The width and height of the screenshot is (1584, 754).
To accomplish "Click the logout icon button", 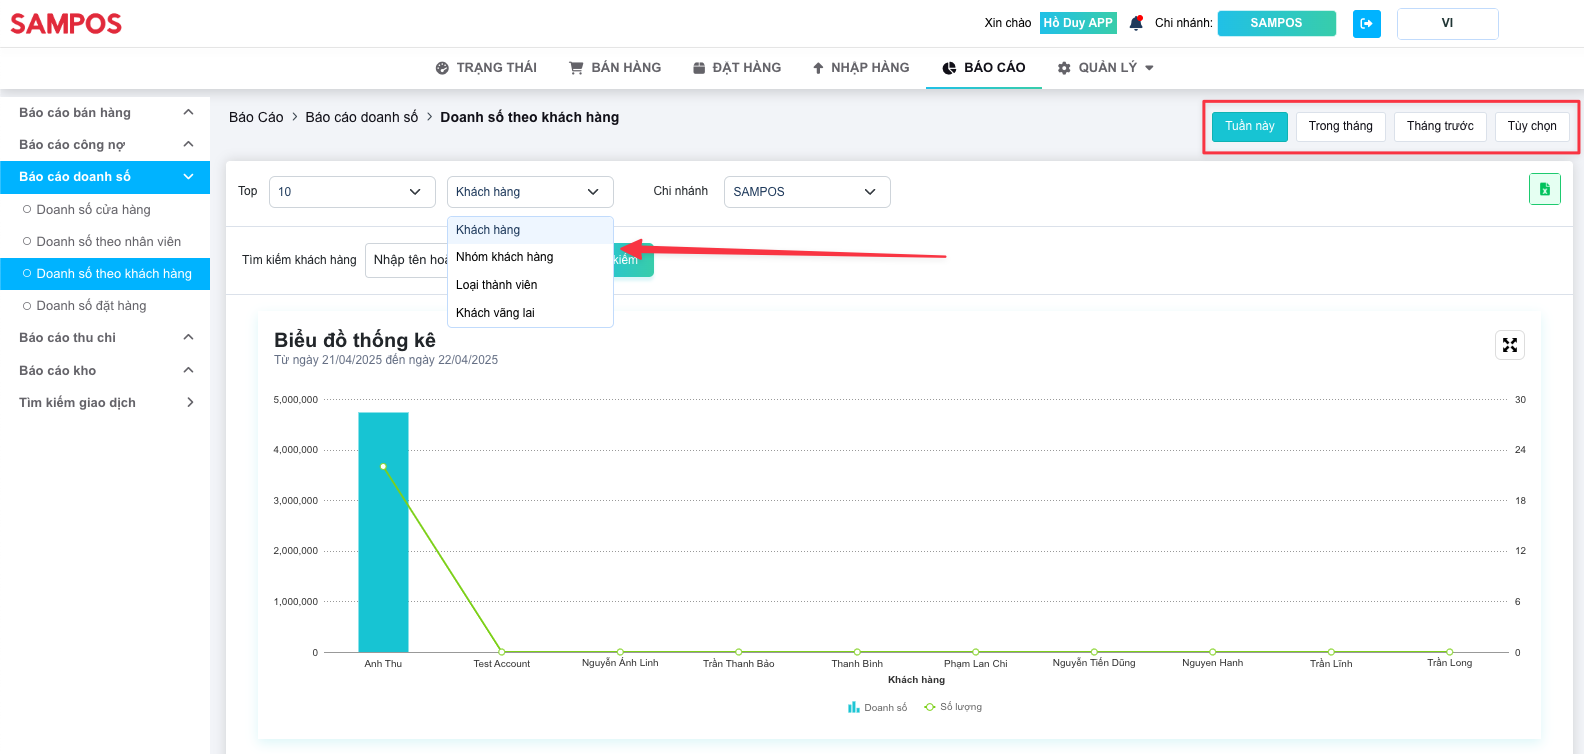I will click(x=1366, y=24).
